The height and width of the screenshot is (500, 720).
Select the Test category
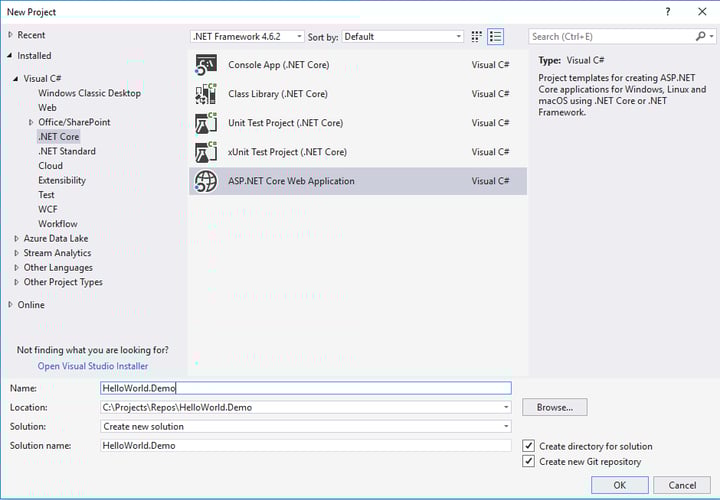click(46, 195)
